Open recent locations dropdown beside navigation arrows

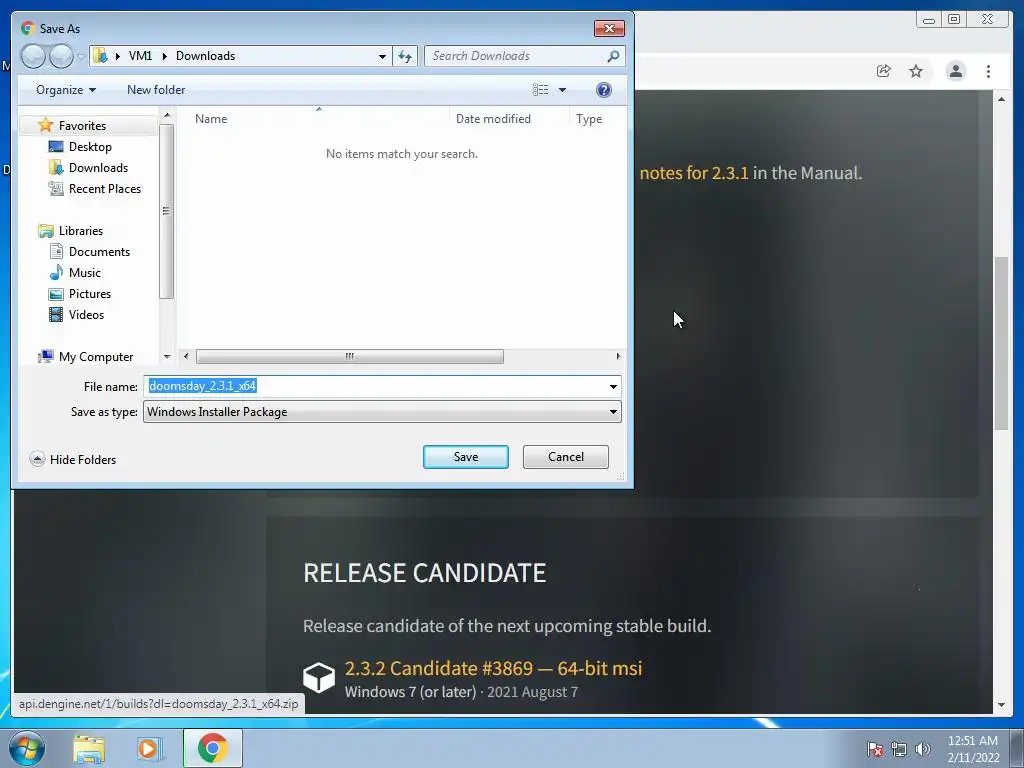tap(81, 56)
